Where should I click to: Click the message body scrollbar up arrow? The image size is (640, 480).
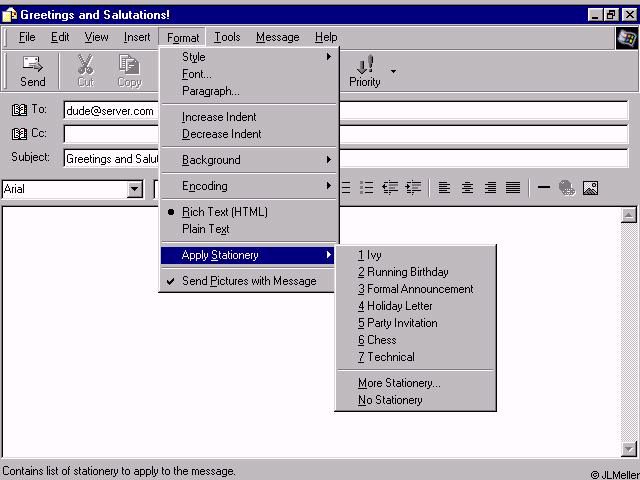point(629,215)
